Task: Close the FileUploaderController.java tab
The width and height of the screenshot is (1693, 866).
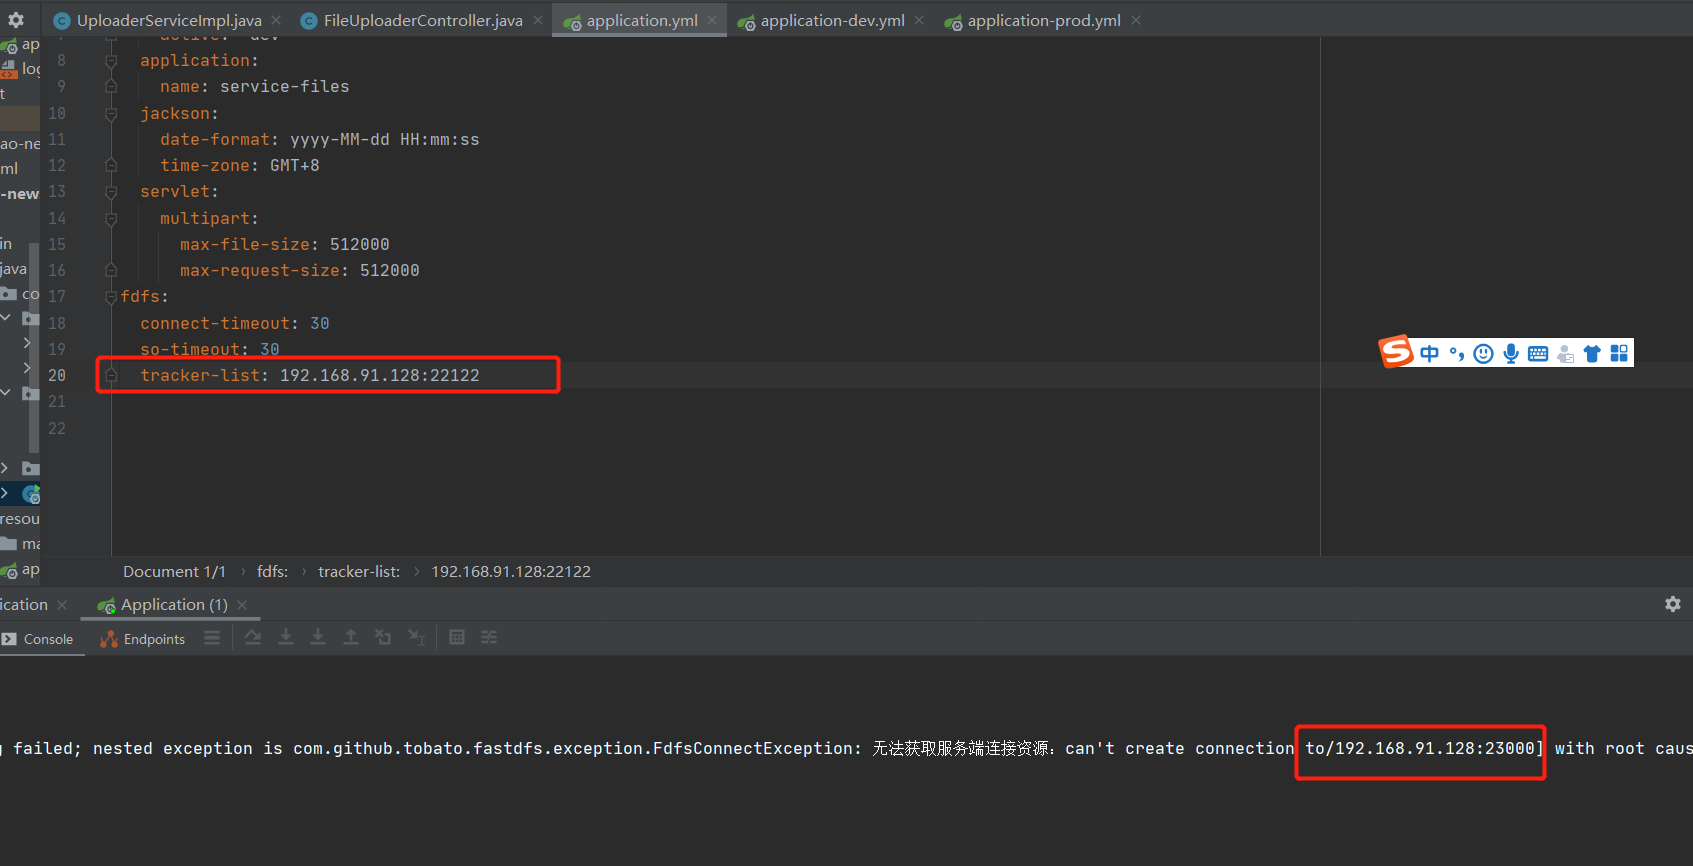Action: 538,20
